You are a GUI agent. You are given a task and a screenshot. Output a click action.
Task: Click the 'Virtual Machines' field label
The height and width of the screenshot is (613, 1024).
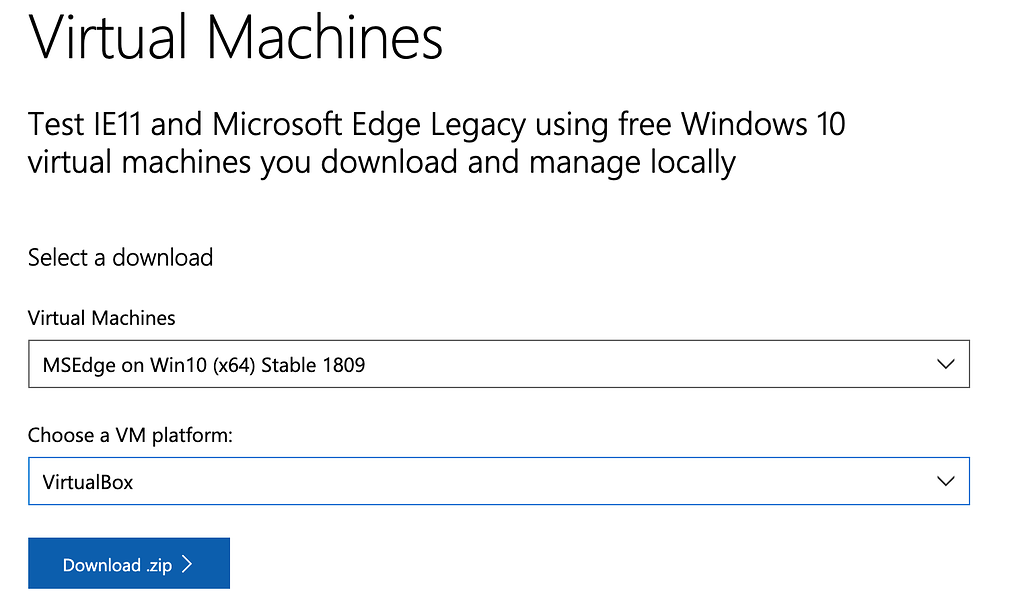pyautogui.click(x=101, y=318)
